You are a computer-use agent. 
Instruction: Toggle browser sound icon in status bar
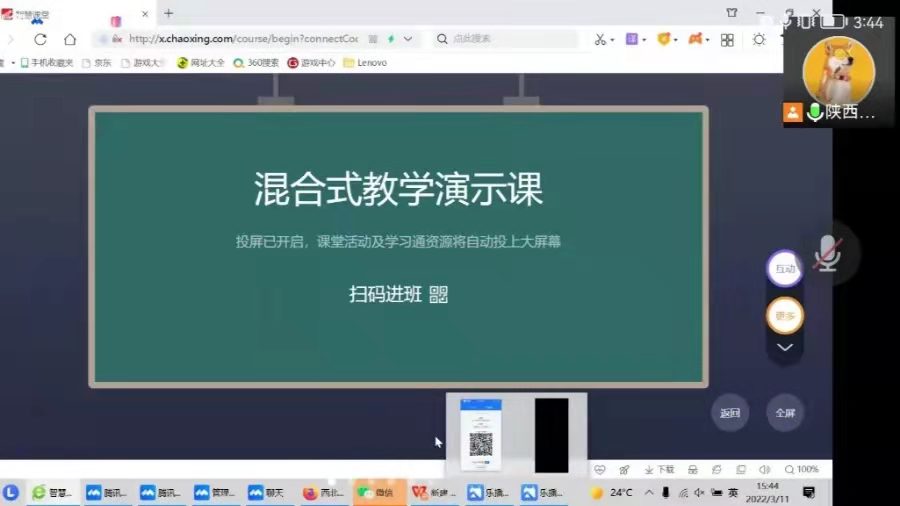point(764,469)
